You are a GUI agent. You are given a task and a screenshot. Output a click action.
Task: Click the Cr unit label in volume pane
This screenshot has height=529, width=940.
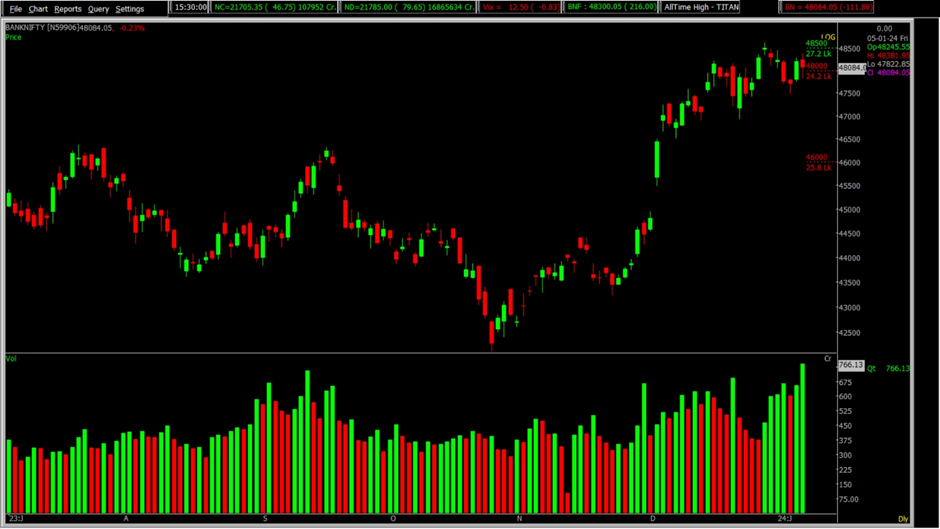827,358
